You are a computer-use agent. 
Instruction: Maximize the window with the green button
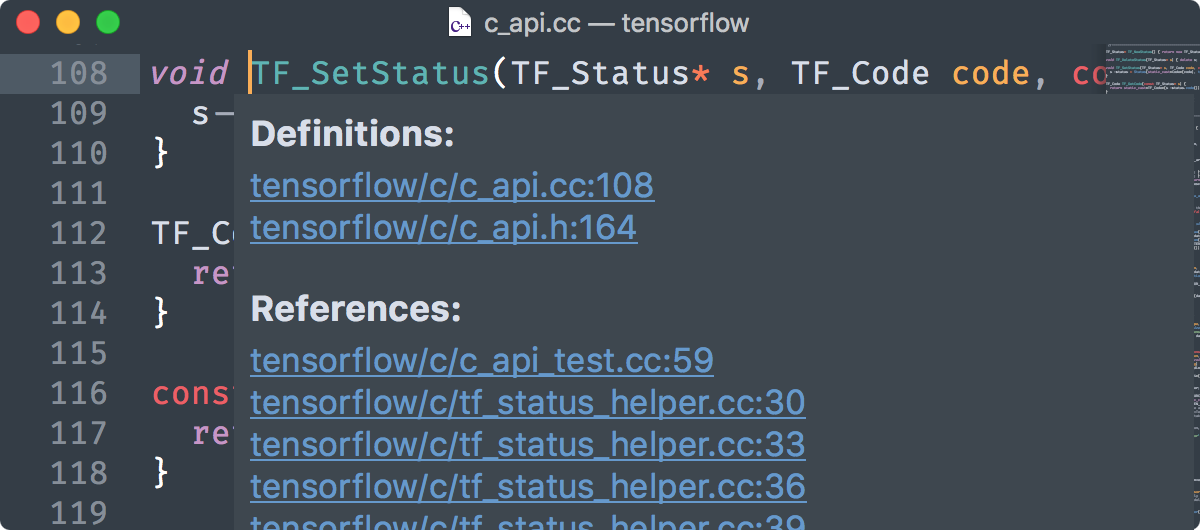(x=107, y=22)
